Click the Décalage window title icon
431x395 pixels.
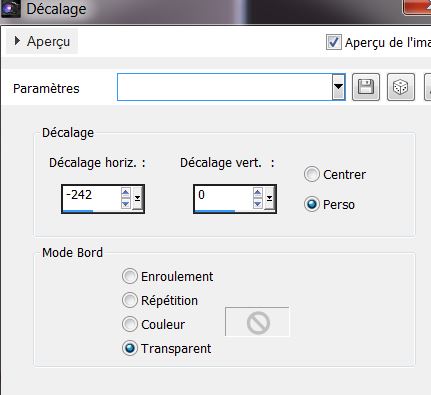[x=11, y=8]
